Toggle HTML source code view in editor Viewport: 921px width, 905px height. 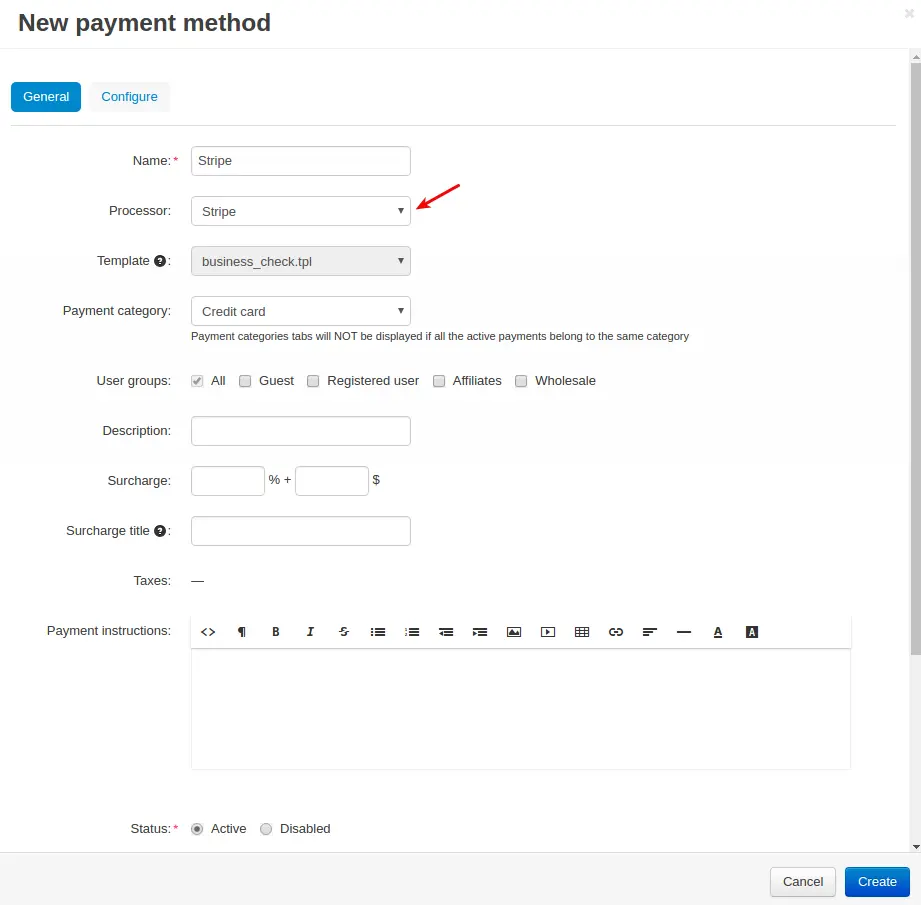click(x=208, y=632)
